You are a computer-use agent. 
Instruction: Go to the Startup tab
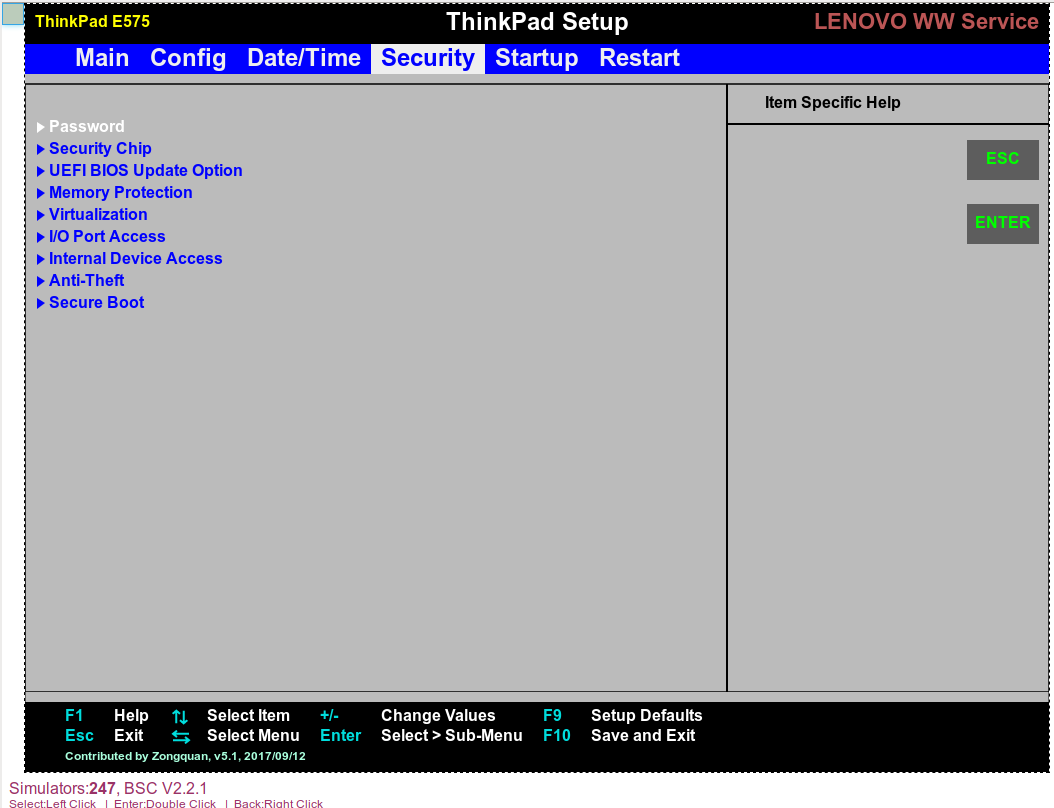pyautogui.click(x=536, y=58)
